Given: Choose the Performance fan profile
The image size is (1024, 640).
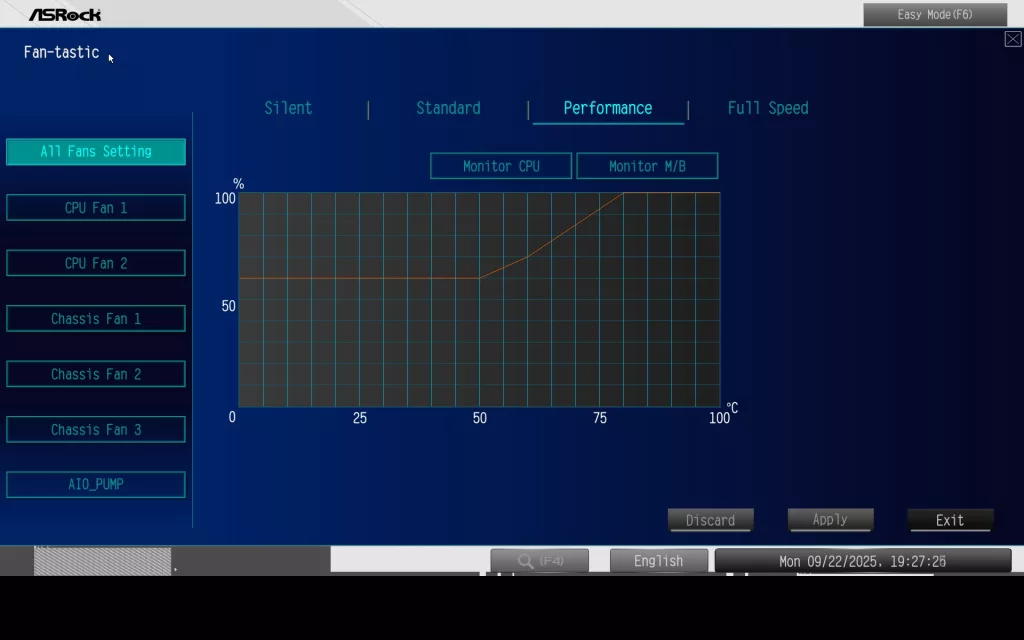Looking at the screenshot, I should coord(607,108).
